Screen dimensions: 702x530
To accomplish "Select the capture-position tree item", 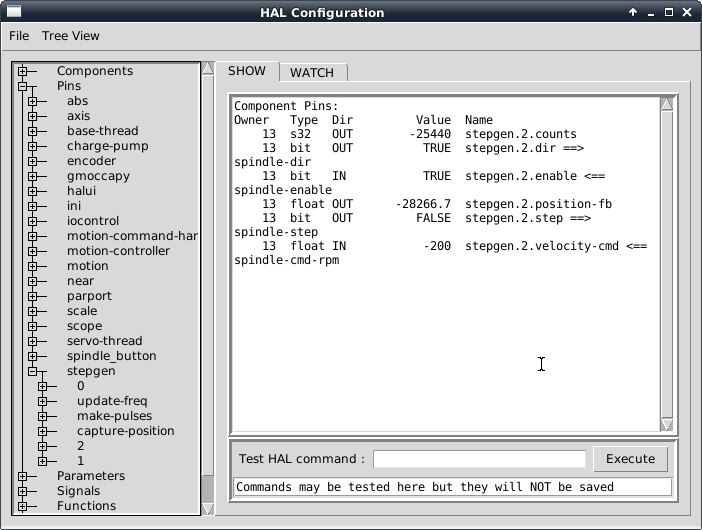I will click(x=126, y=431).
